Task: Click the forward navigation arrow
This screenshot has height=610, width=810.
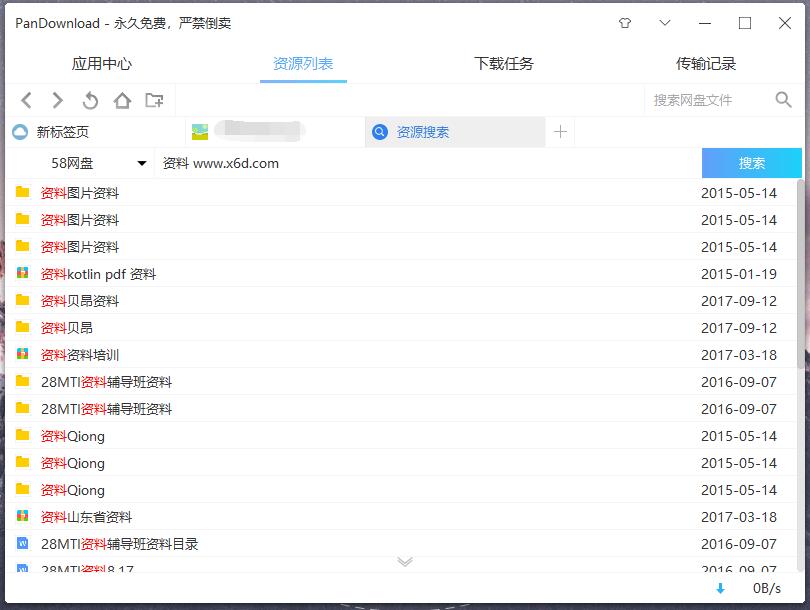Action: click(58, 100)
